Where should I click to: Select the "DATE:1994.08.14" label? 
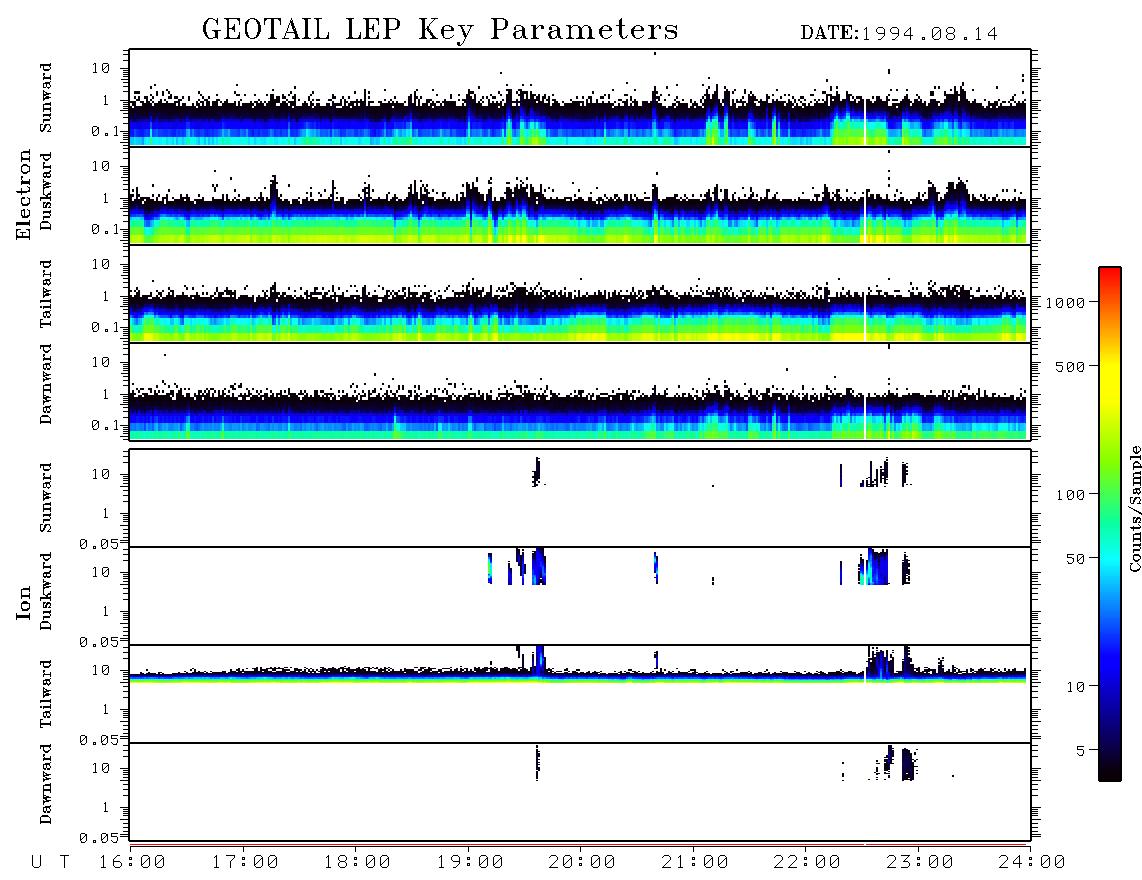coord(899,33)
